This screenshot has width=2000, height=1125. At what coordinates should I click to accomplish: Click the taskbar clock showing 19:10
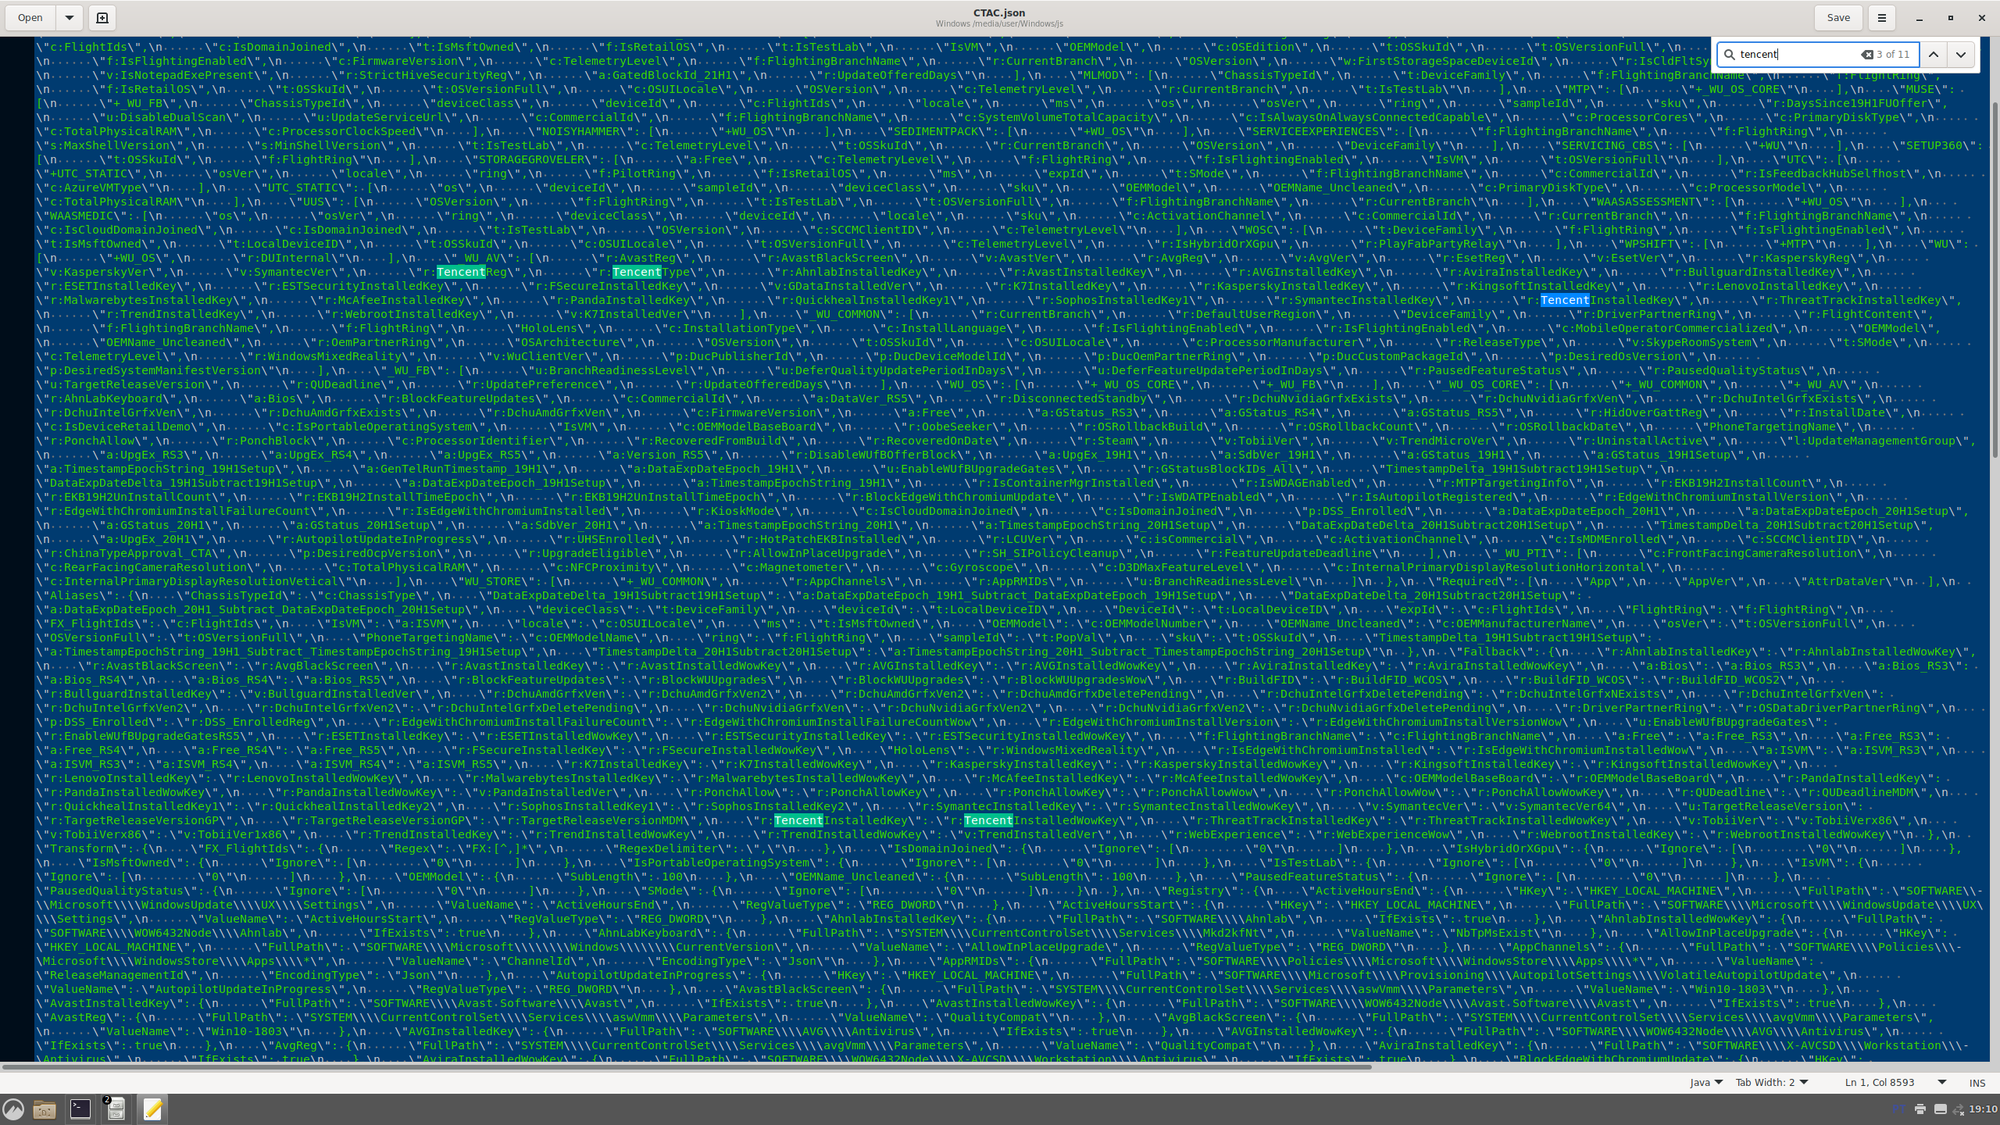(x=1983, y=1109)
